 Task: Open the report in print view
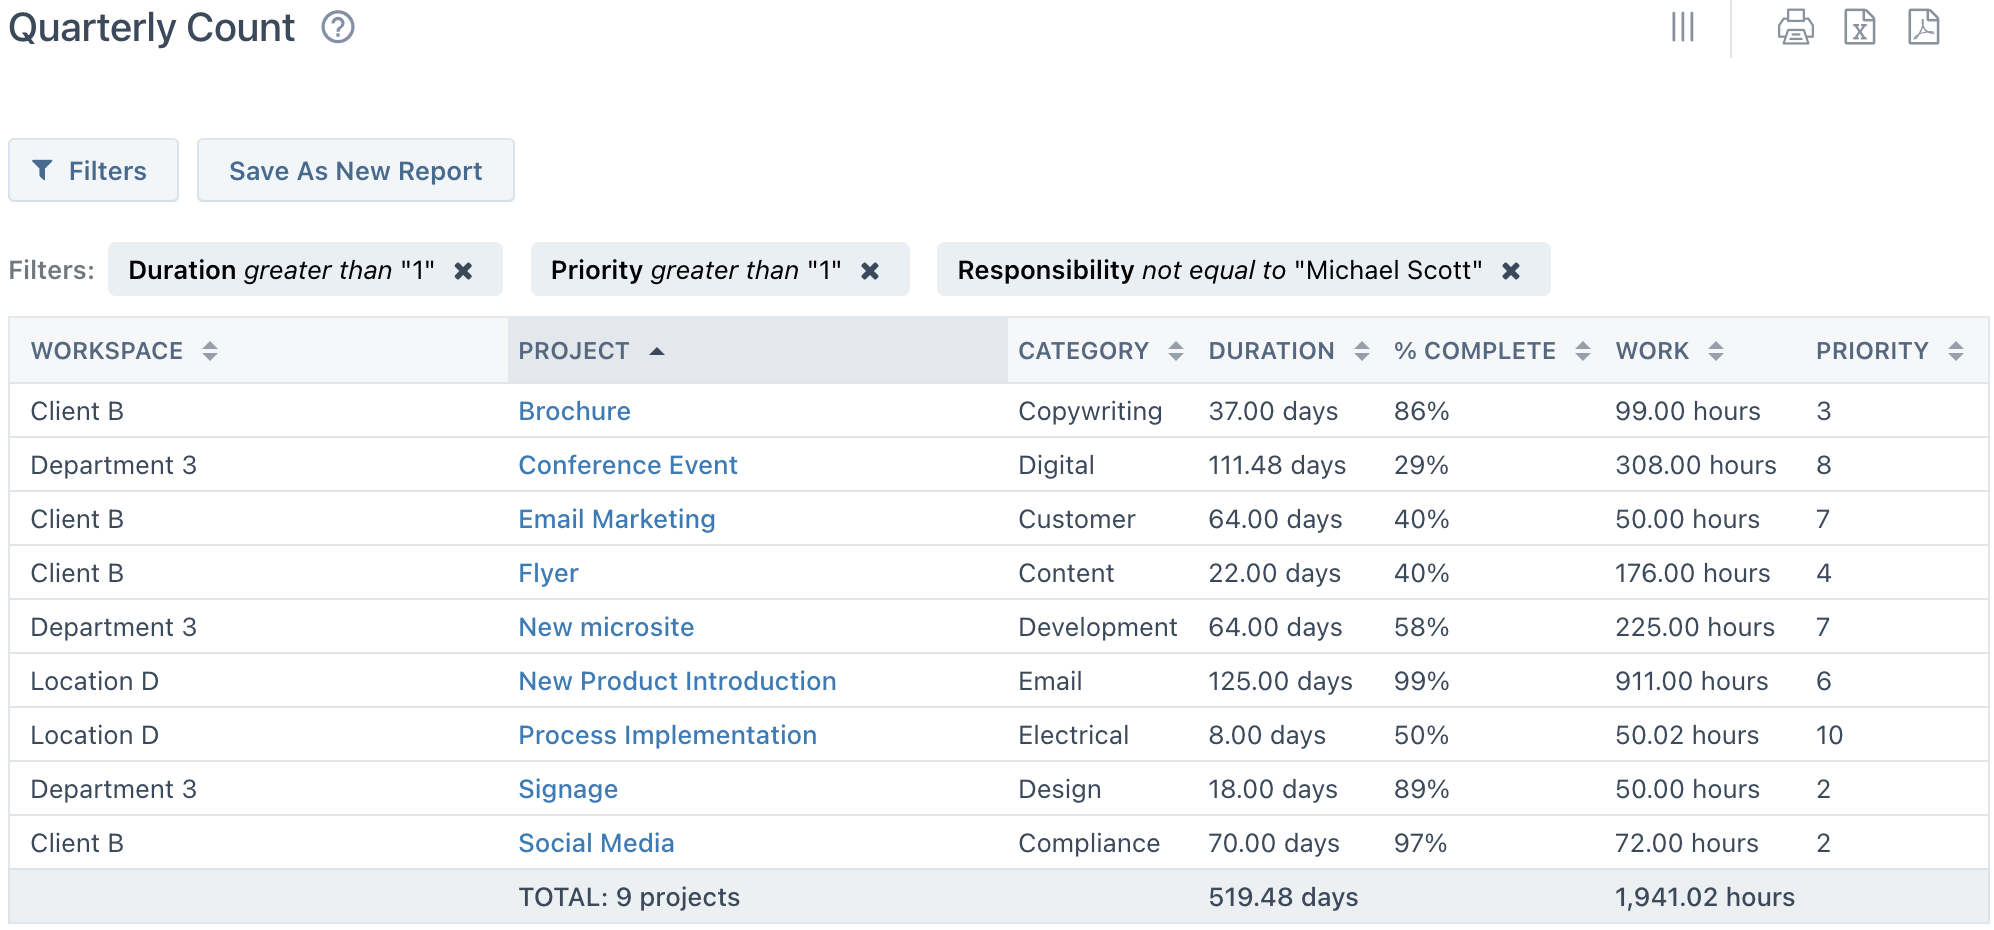point(1795,28)
